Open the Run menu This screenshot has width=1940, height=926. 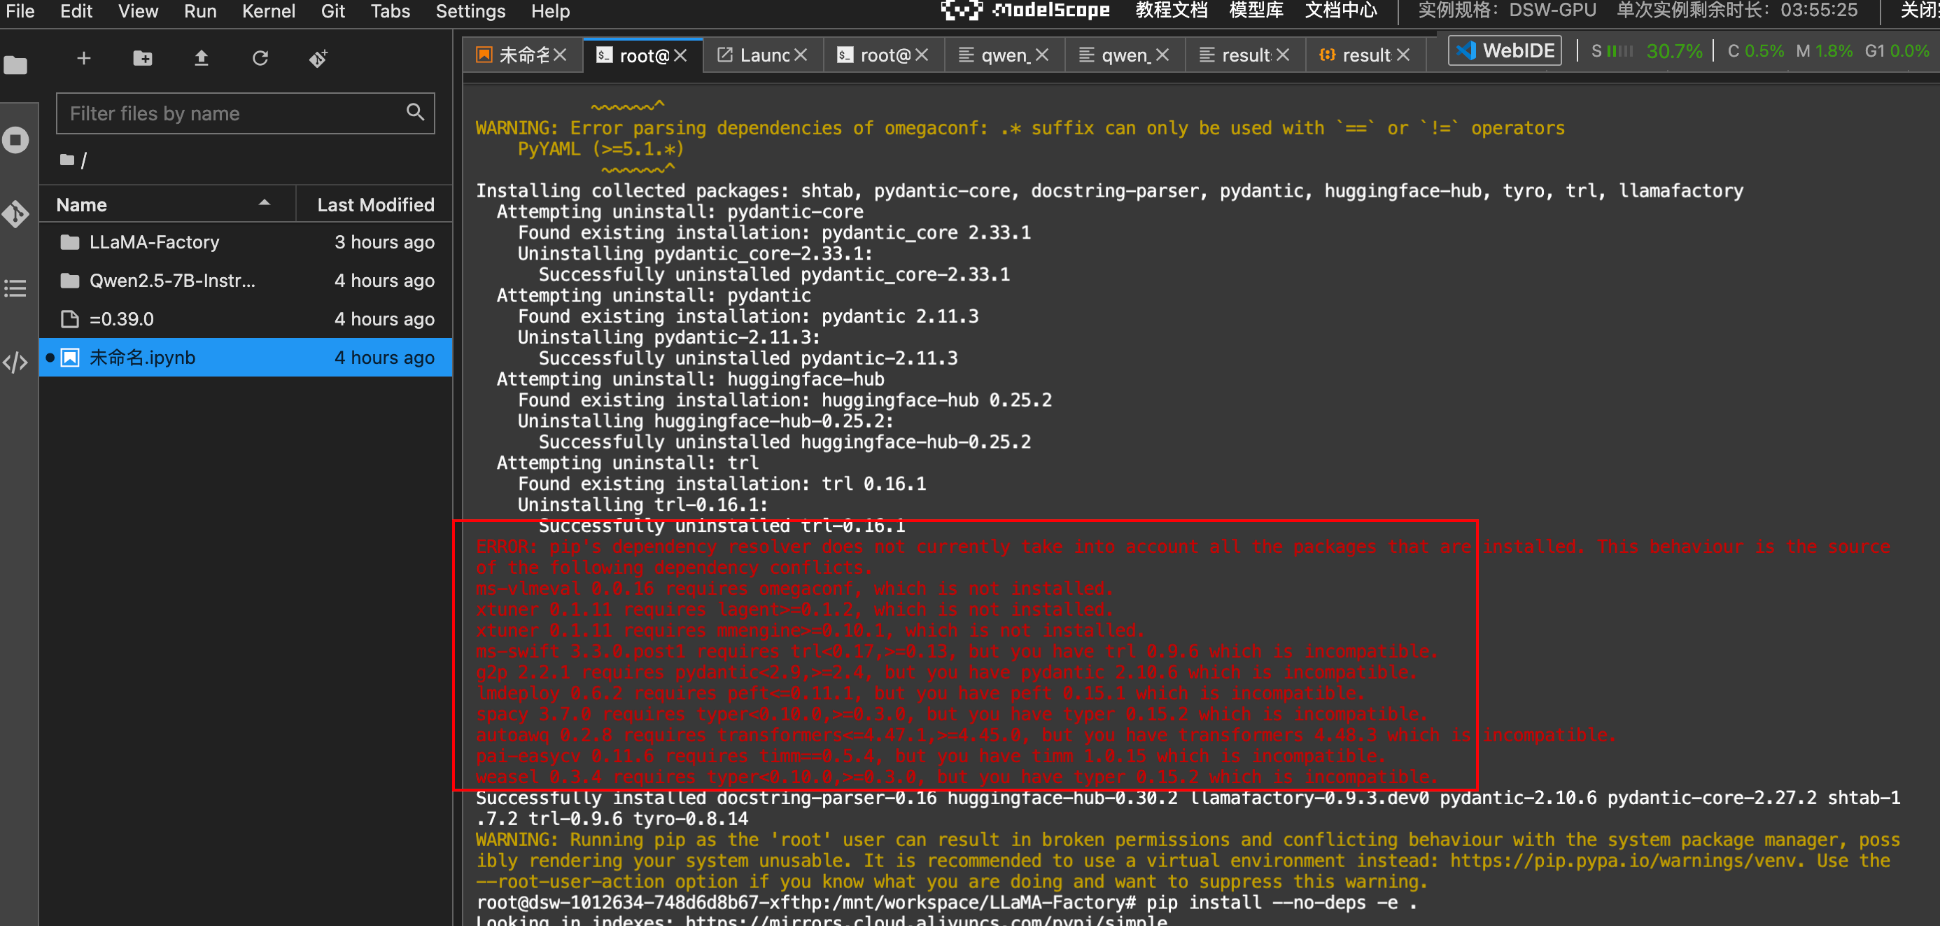coord(200,11)
